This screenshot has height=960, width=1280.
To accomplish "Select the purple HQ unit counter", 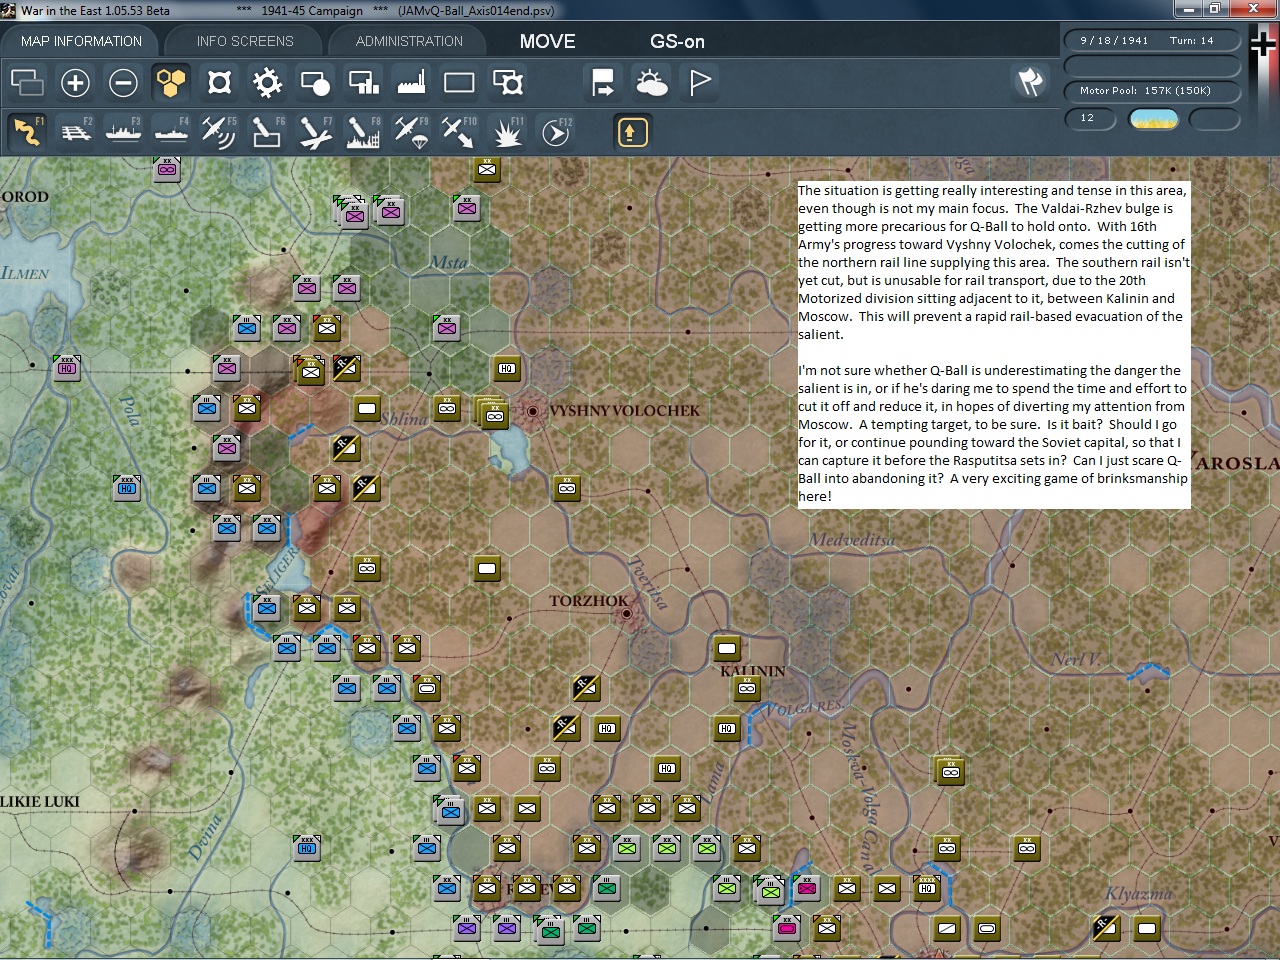I will [x=67, y=368].
